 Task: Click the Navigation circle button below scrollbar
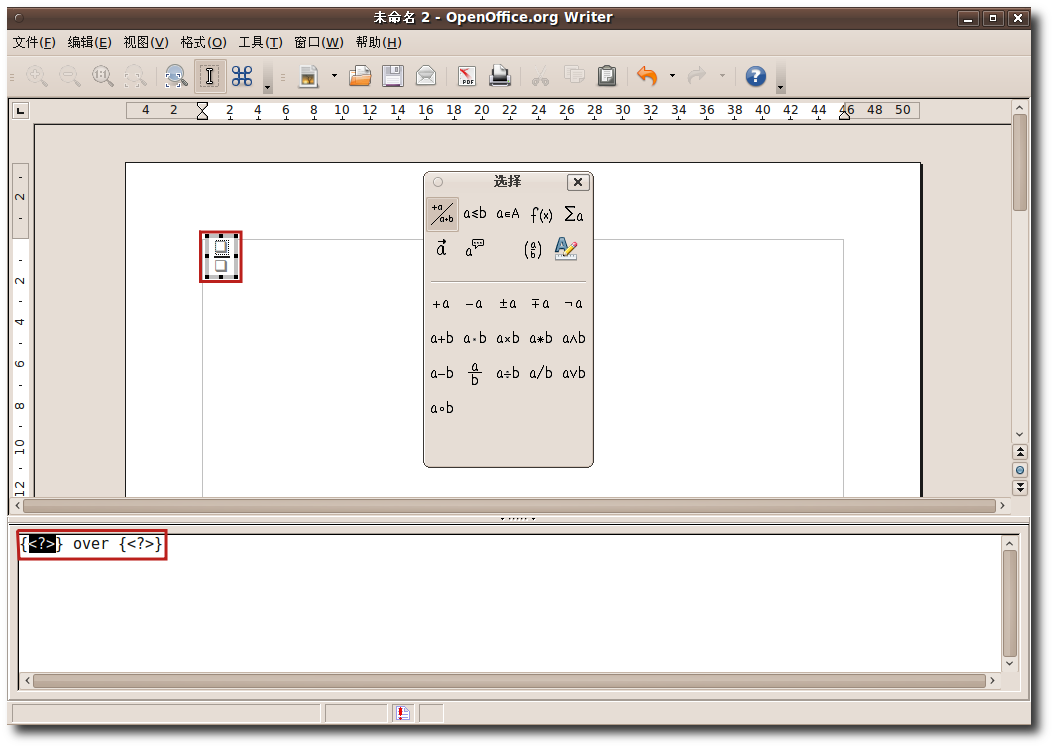pyautogui.click(x=1020, y=470)
